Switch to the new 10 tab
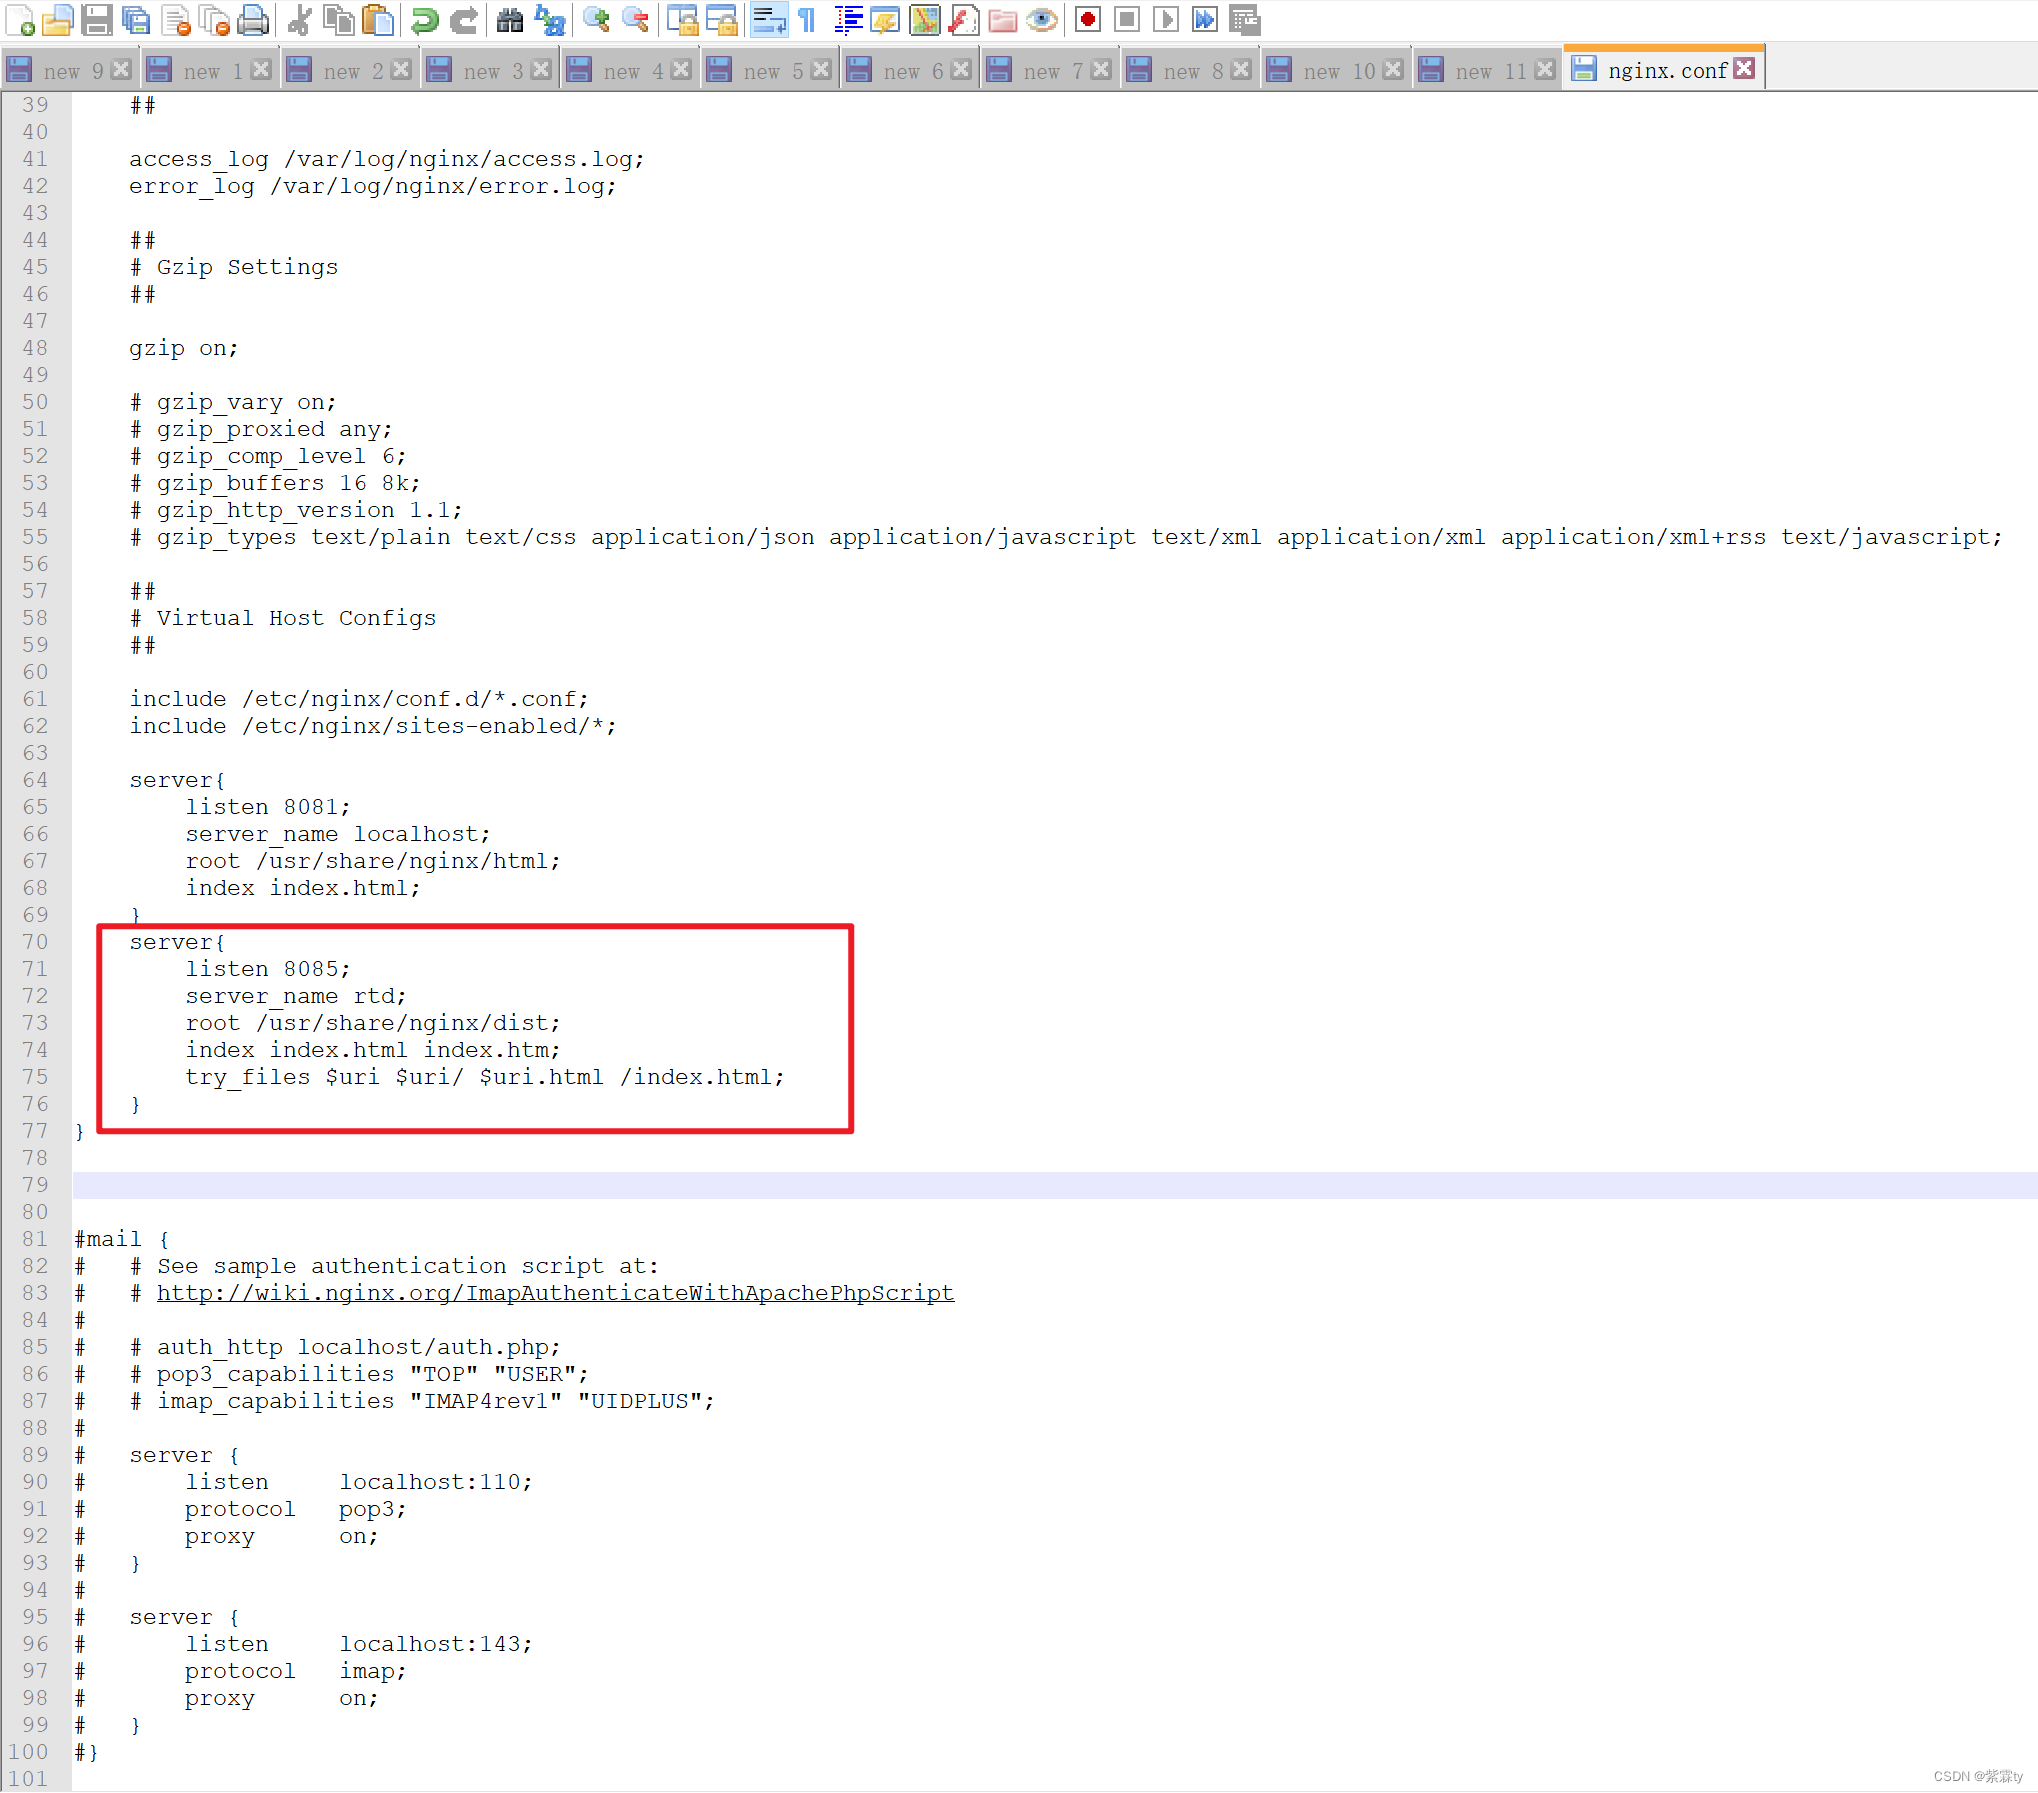 [1336, 71]
